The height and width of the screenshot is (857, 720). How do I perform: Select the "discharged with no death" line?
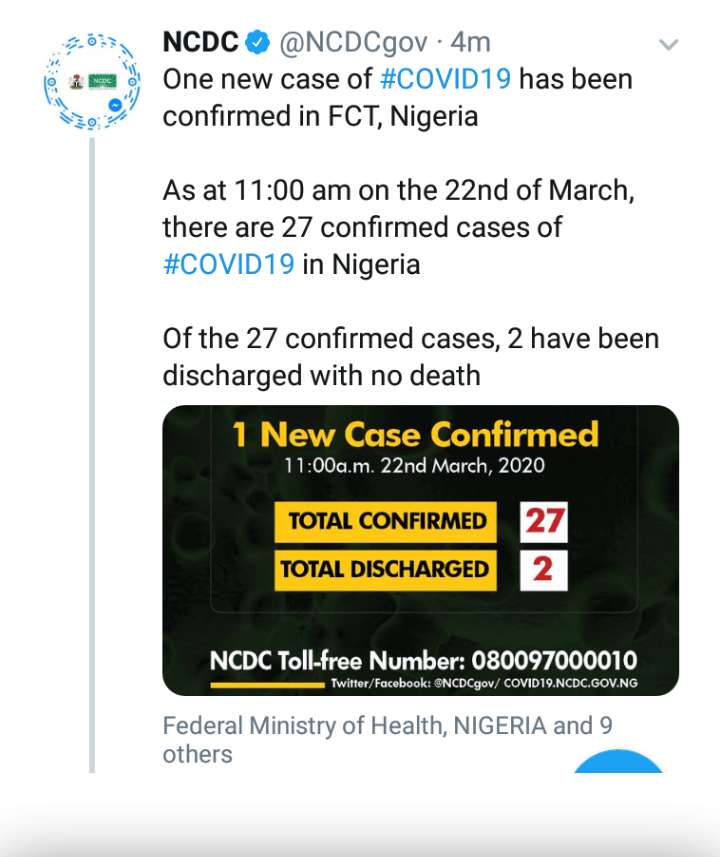[x=321, y=375]
